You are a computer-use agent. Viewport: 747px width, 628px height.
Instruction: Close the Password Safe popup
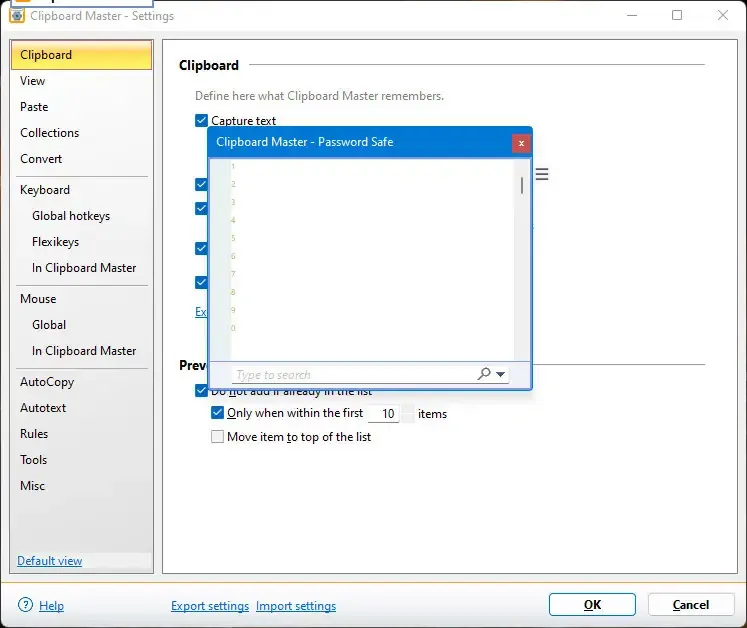521,143
